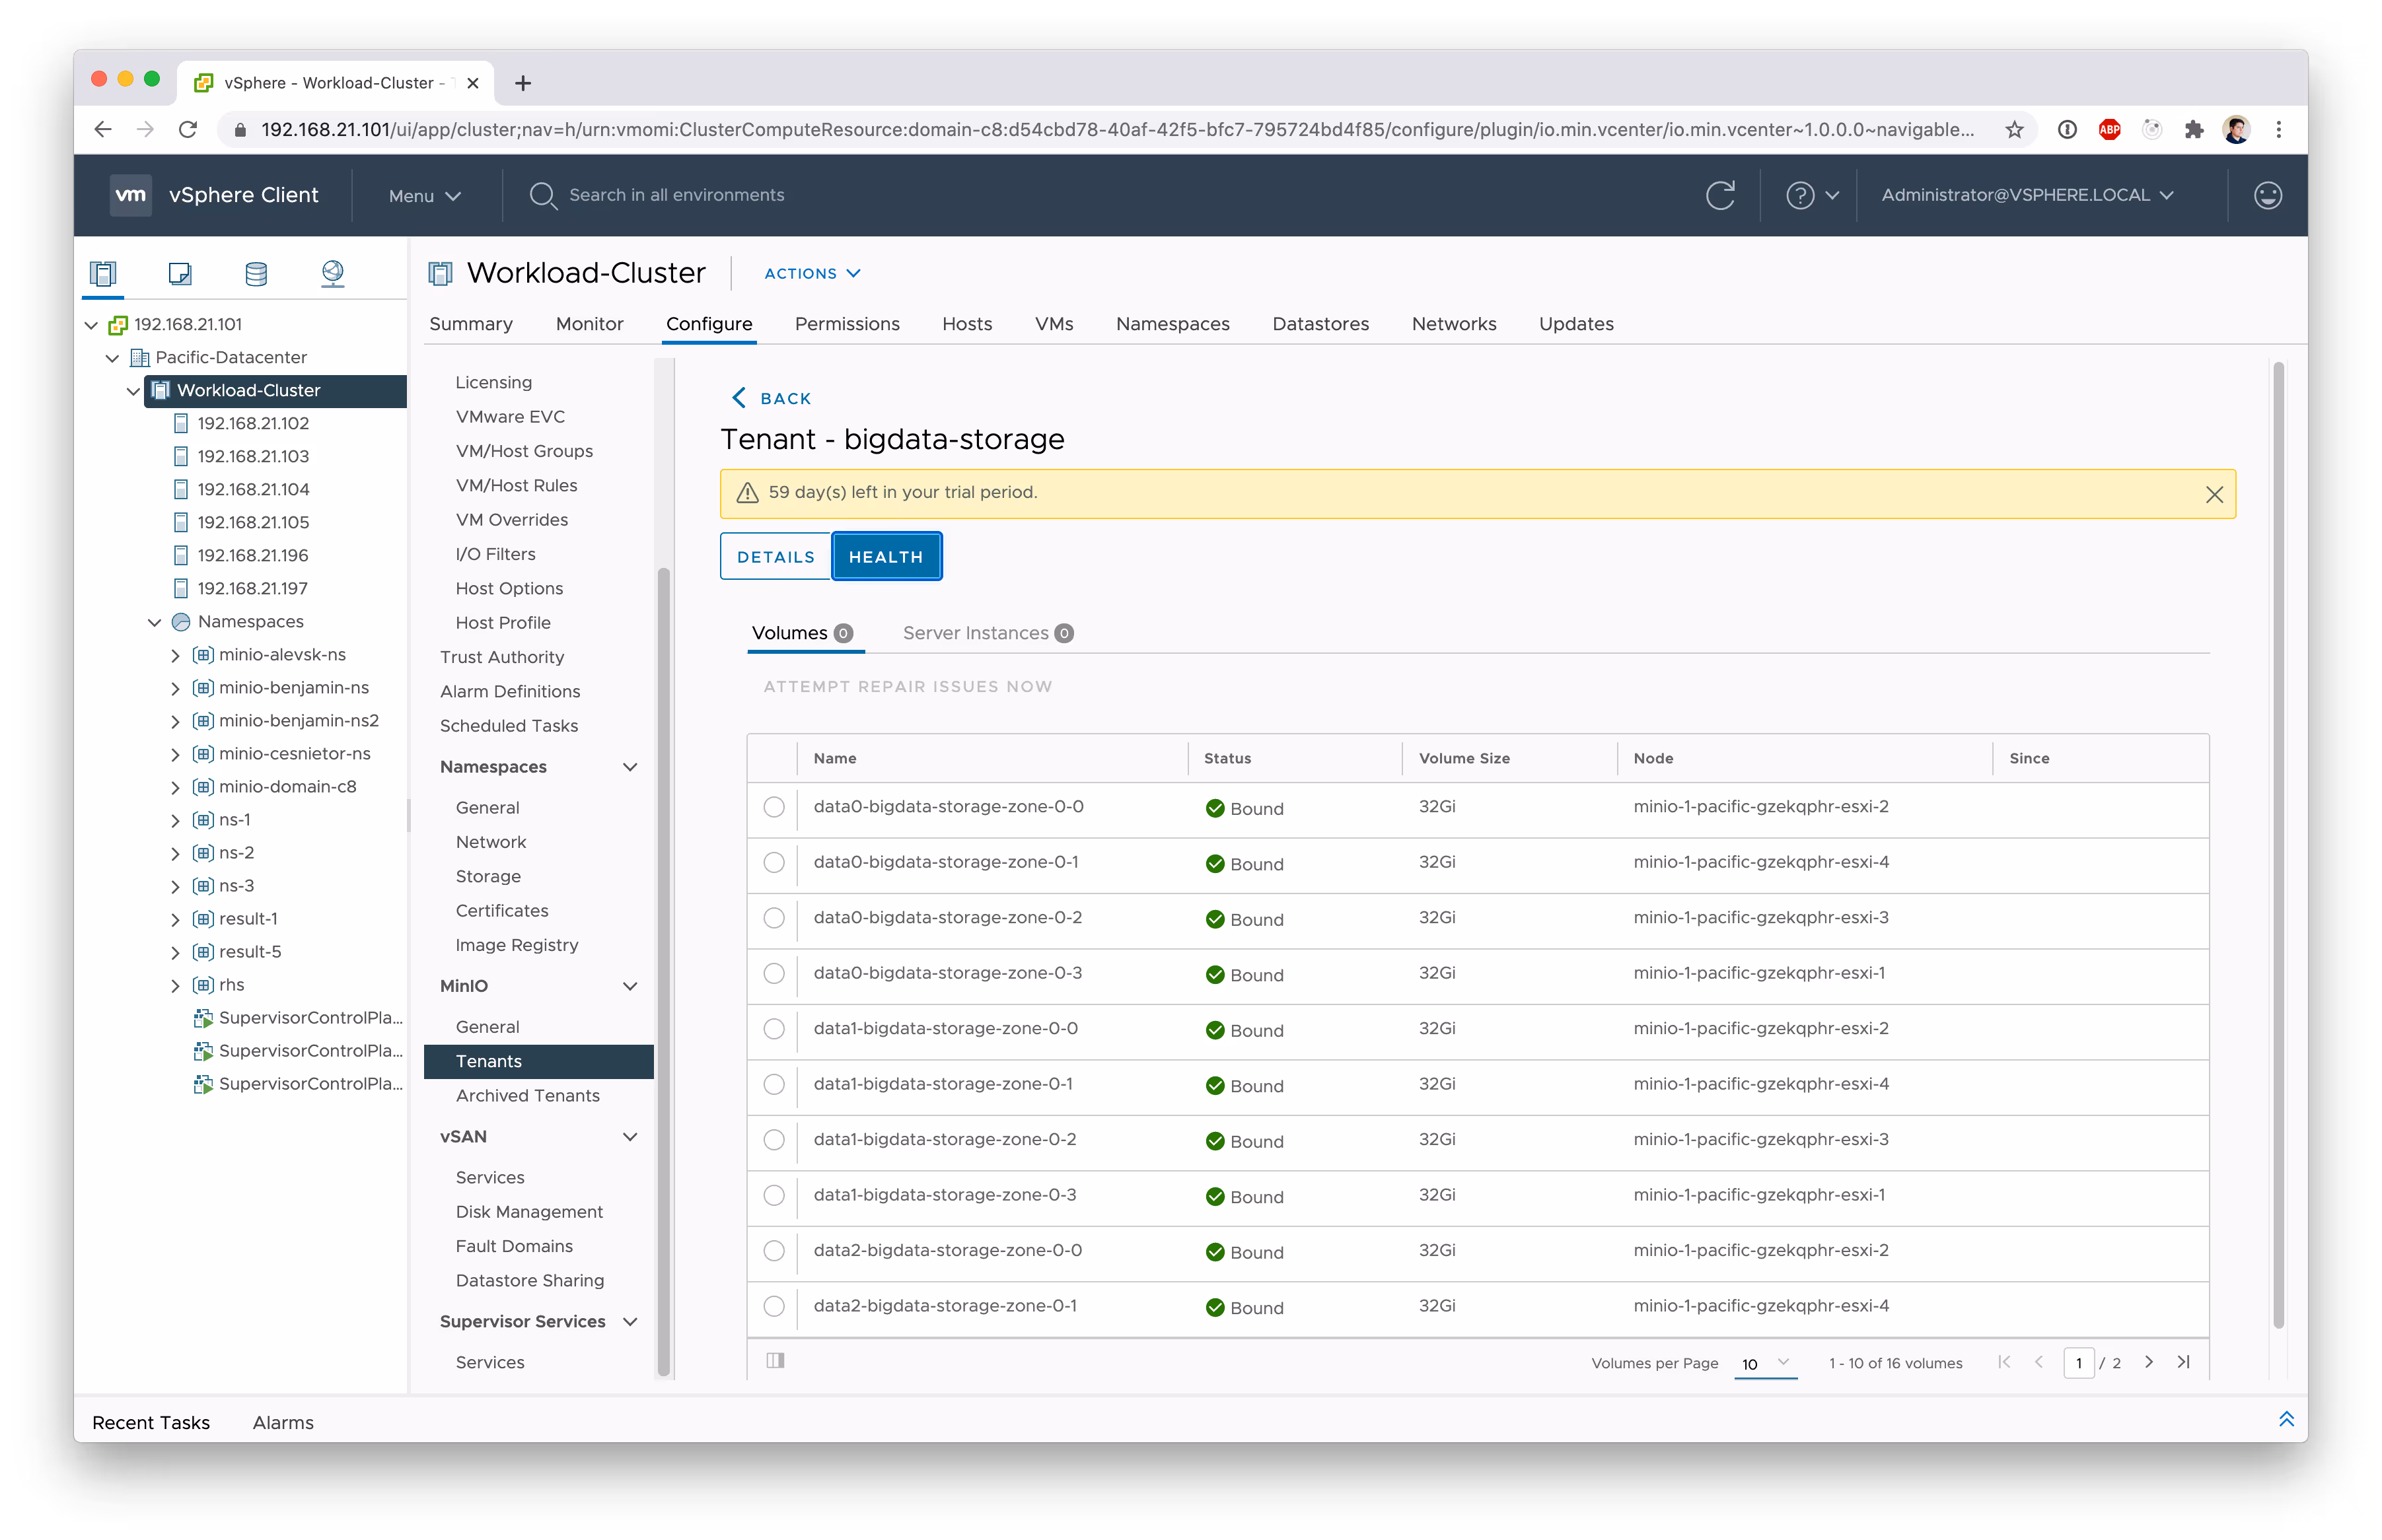This screenshot has height=1540, width=2382.
Task: Click the search magnifier icon
Action: [x=542, y=195]
